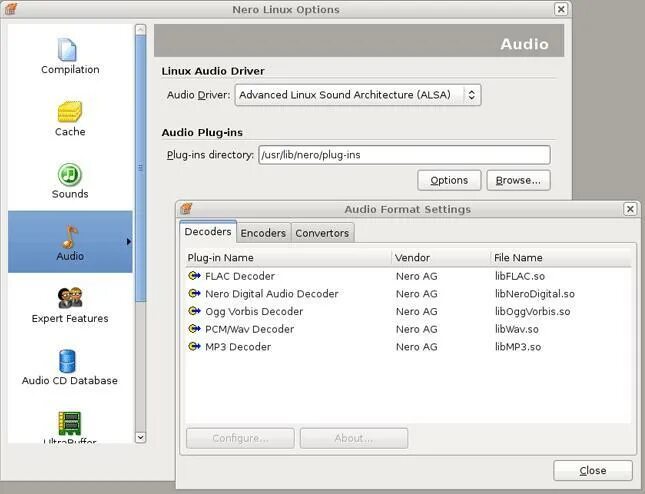Open the Audio Driver dropdown
Viewport: 645px width, 494px height.
pyautogui.click(x=358, y=95)
